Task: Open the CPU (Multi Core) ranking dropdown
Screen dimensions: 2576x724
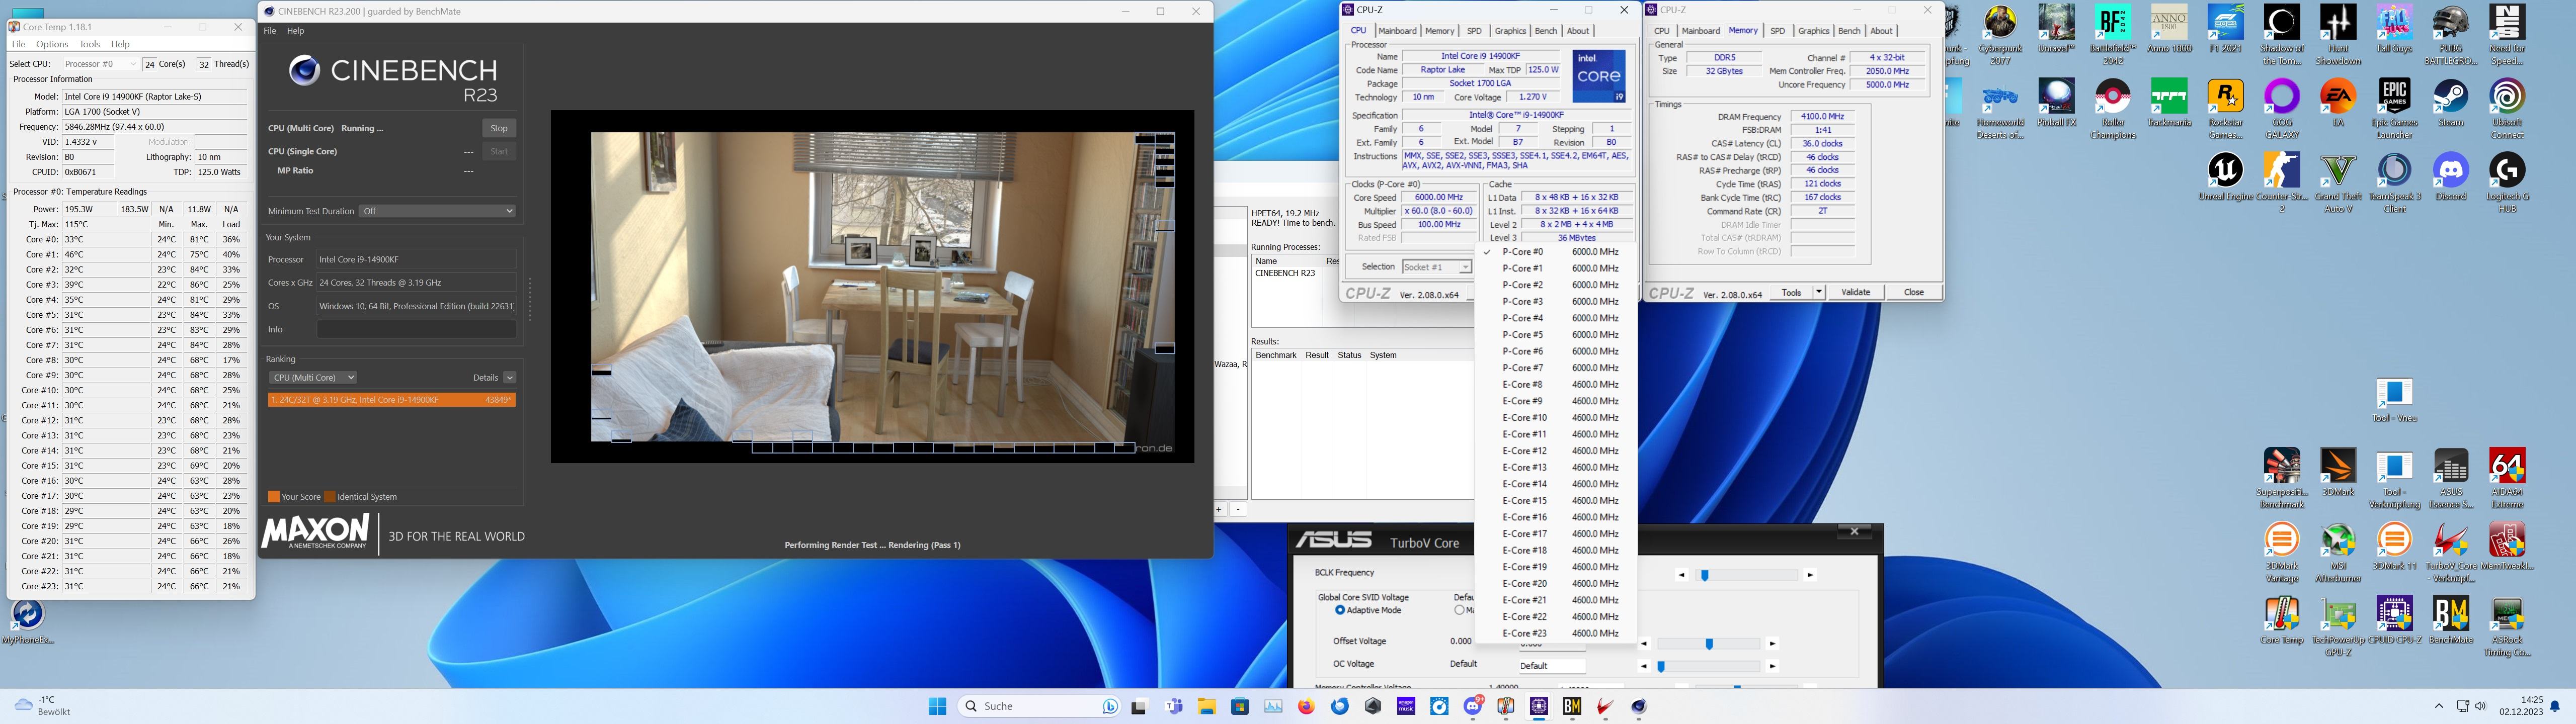Action: [x=313, y=378]
